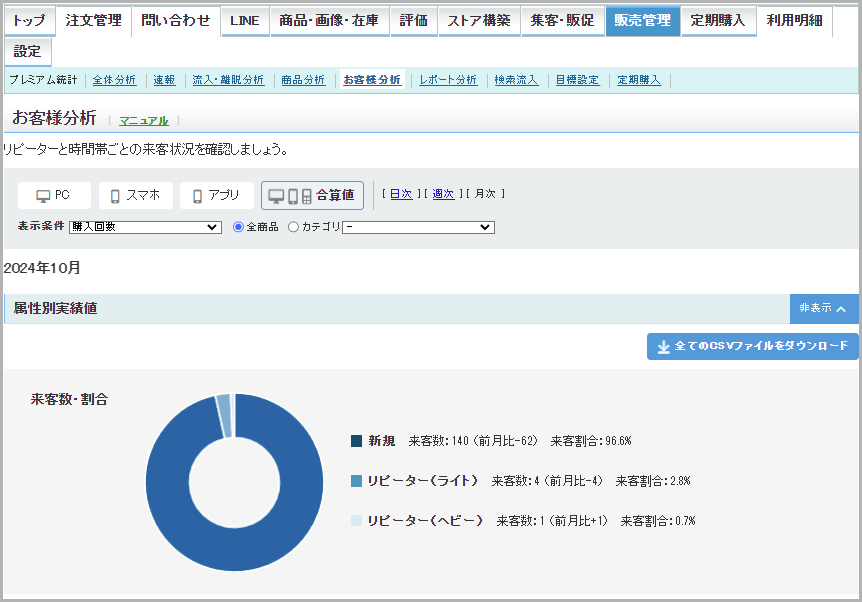Click the smartphone icon beside スマホ
Image resolution: width=862 pixels, height=602 pixels.
coord(115,196)
